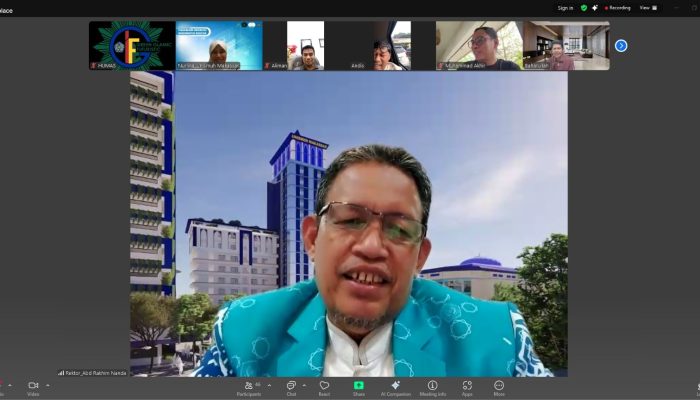The width and height of the screenshot is (700, 400).
Task: Open the Chat panel
Action: click(291, 388)
